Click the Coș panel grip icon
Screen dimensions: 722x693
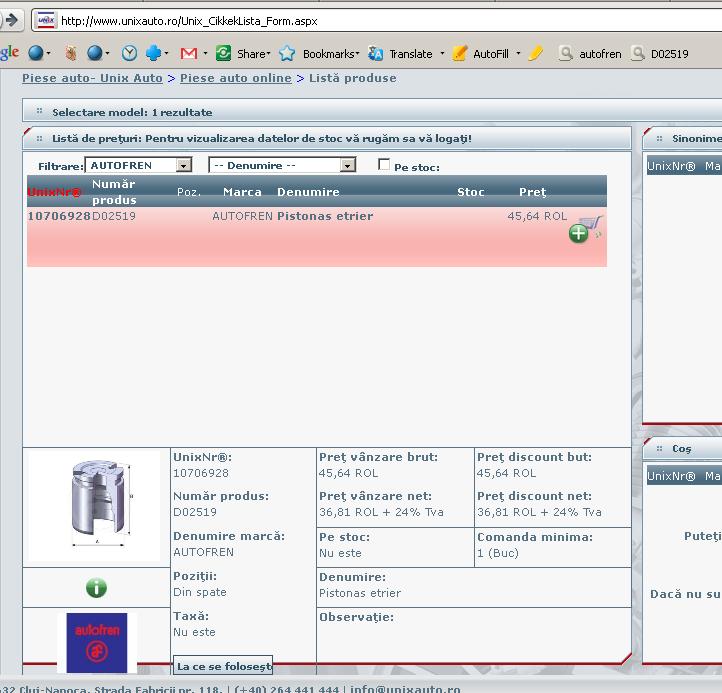coord(659,448)
